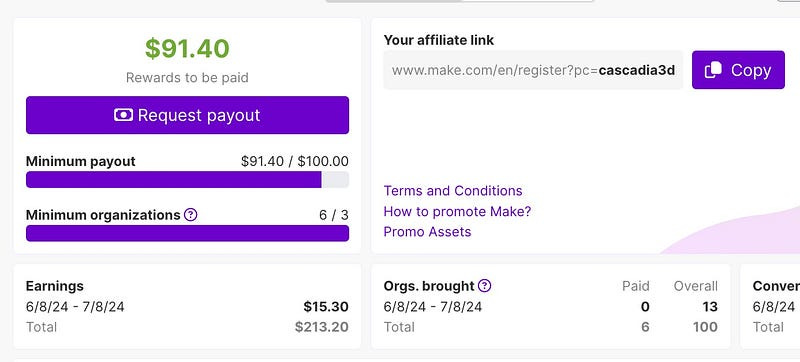This screenshot has height=362, width=800.
Task: Click the Minimum organizations help icon
Action: 190,215
